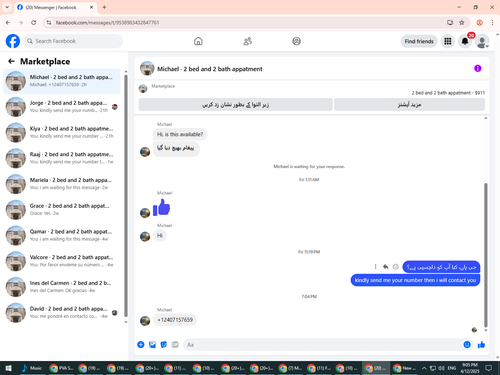
Task: Open the grid Menu icon
Action: click(x=448, y=41)
